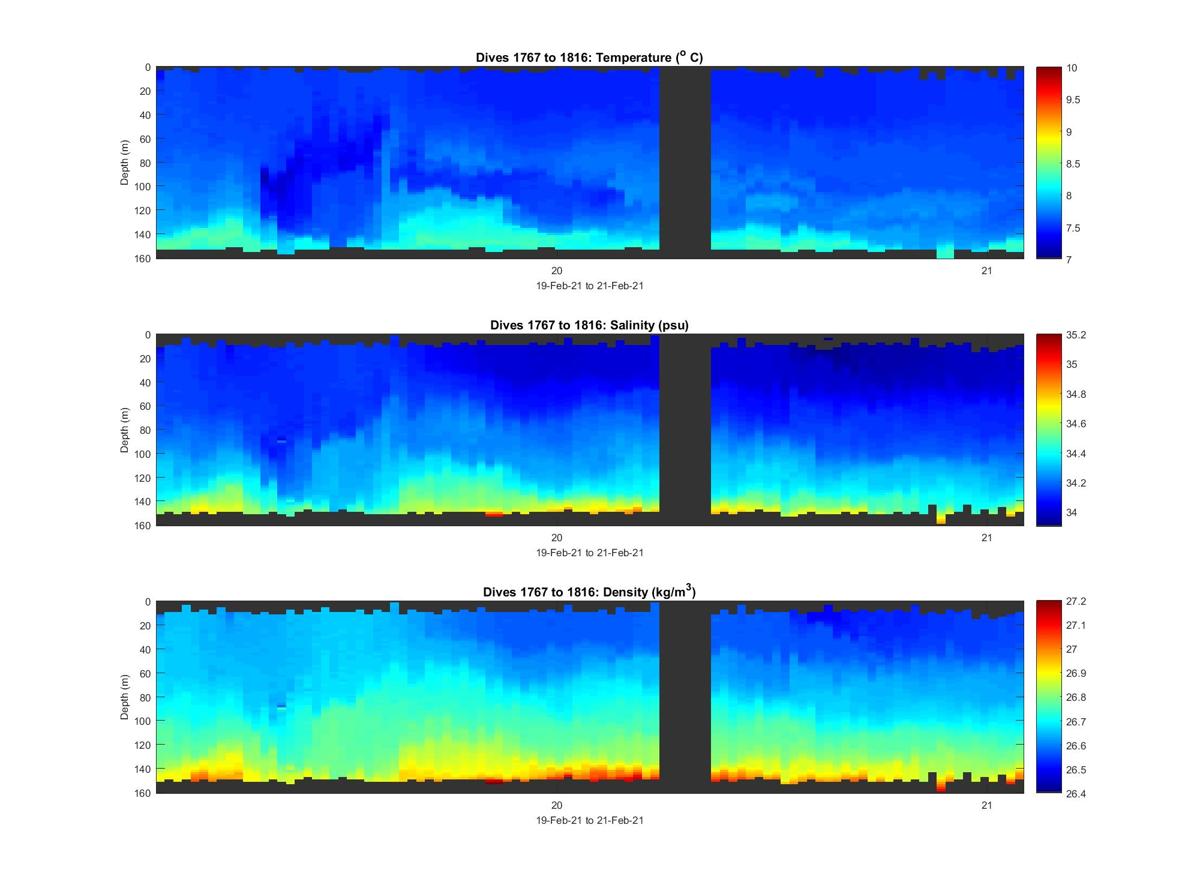Click the "34.2" tick on Salinity colorbar

(x=1077, y=483)
